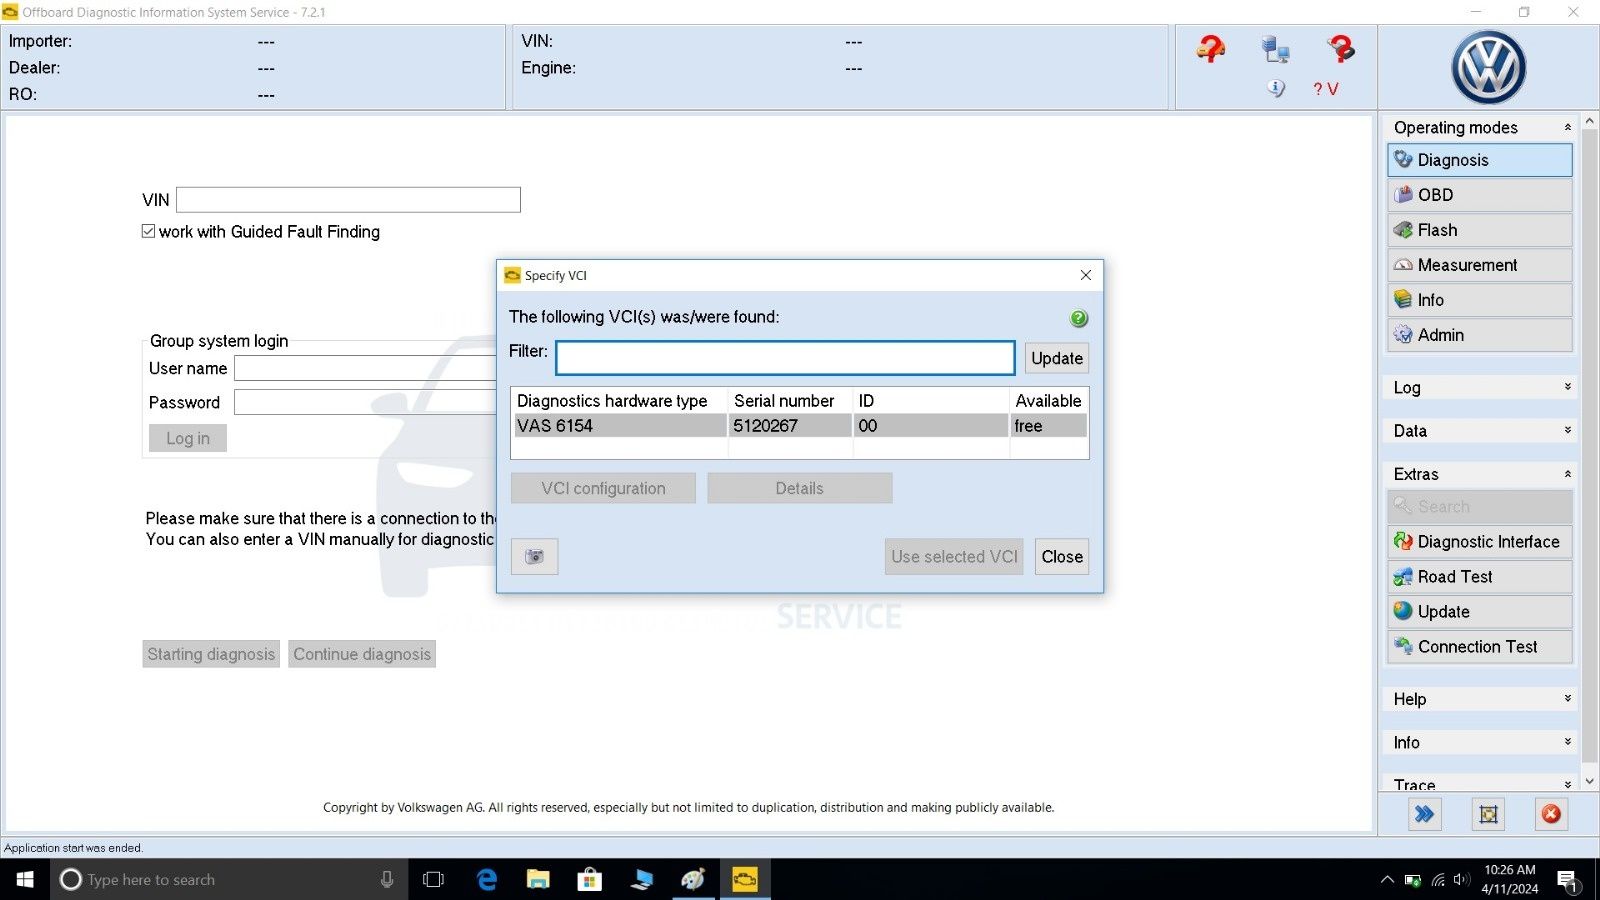
Task: Open the Windows Start menu
Action: click(25, 879)
